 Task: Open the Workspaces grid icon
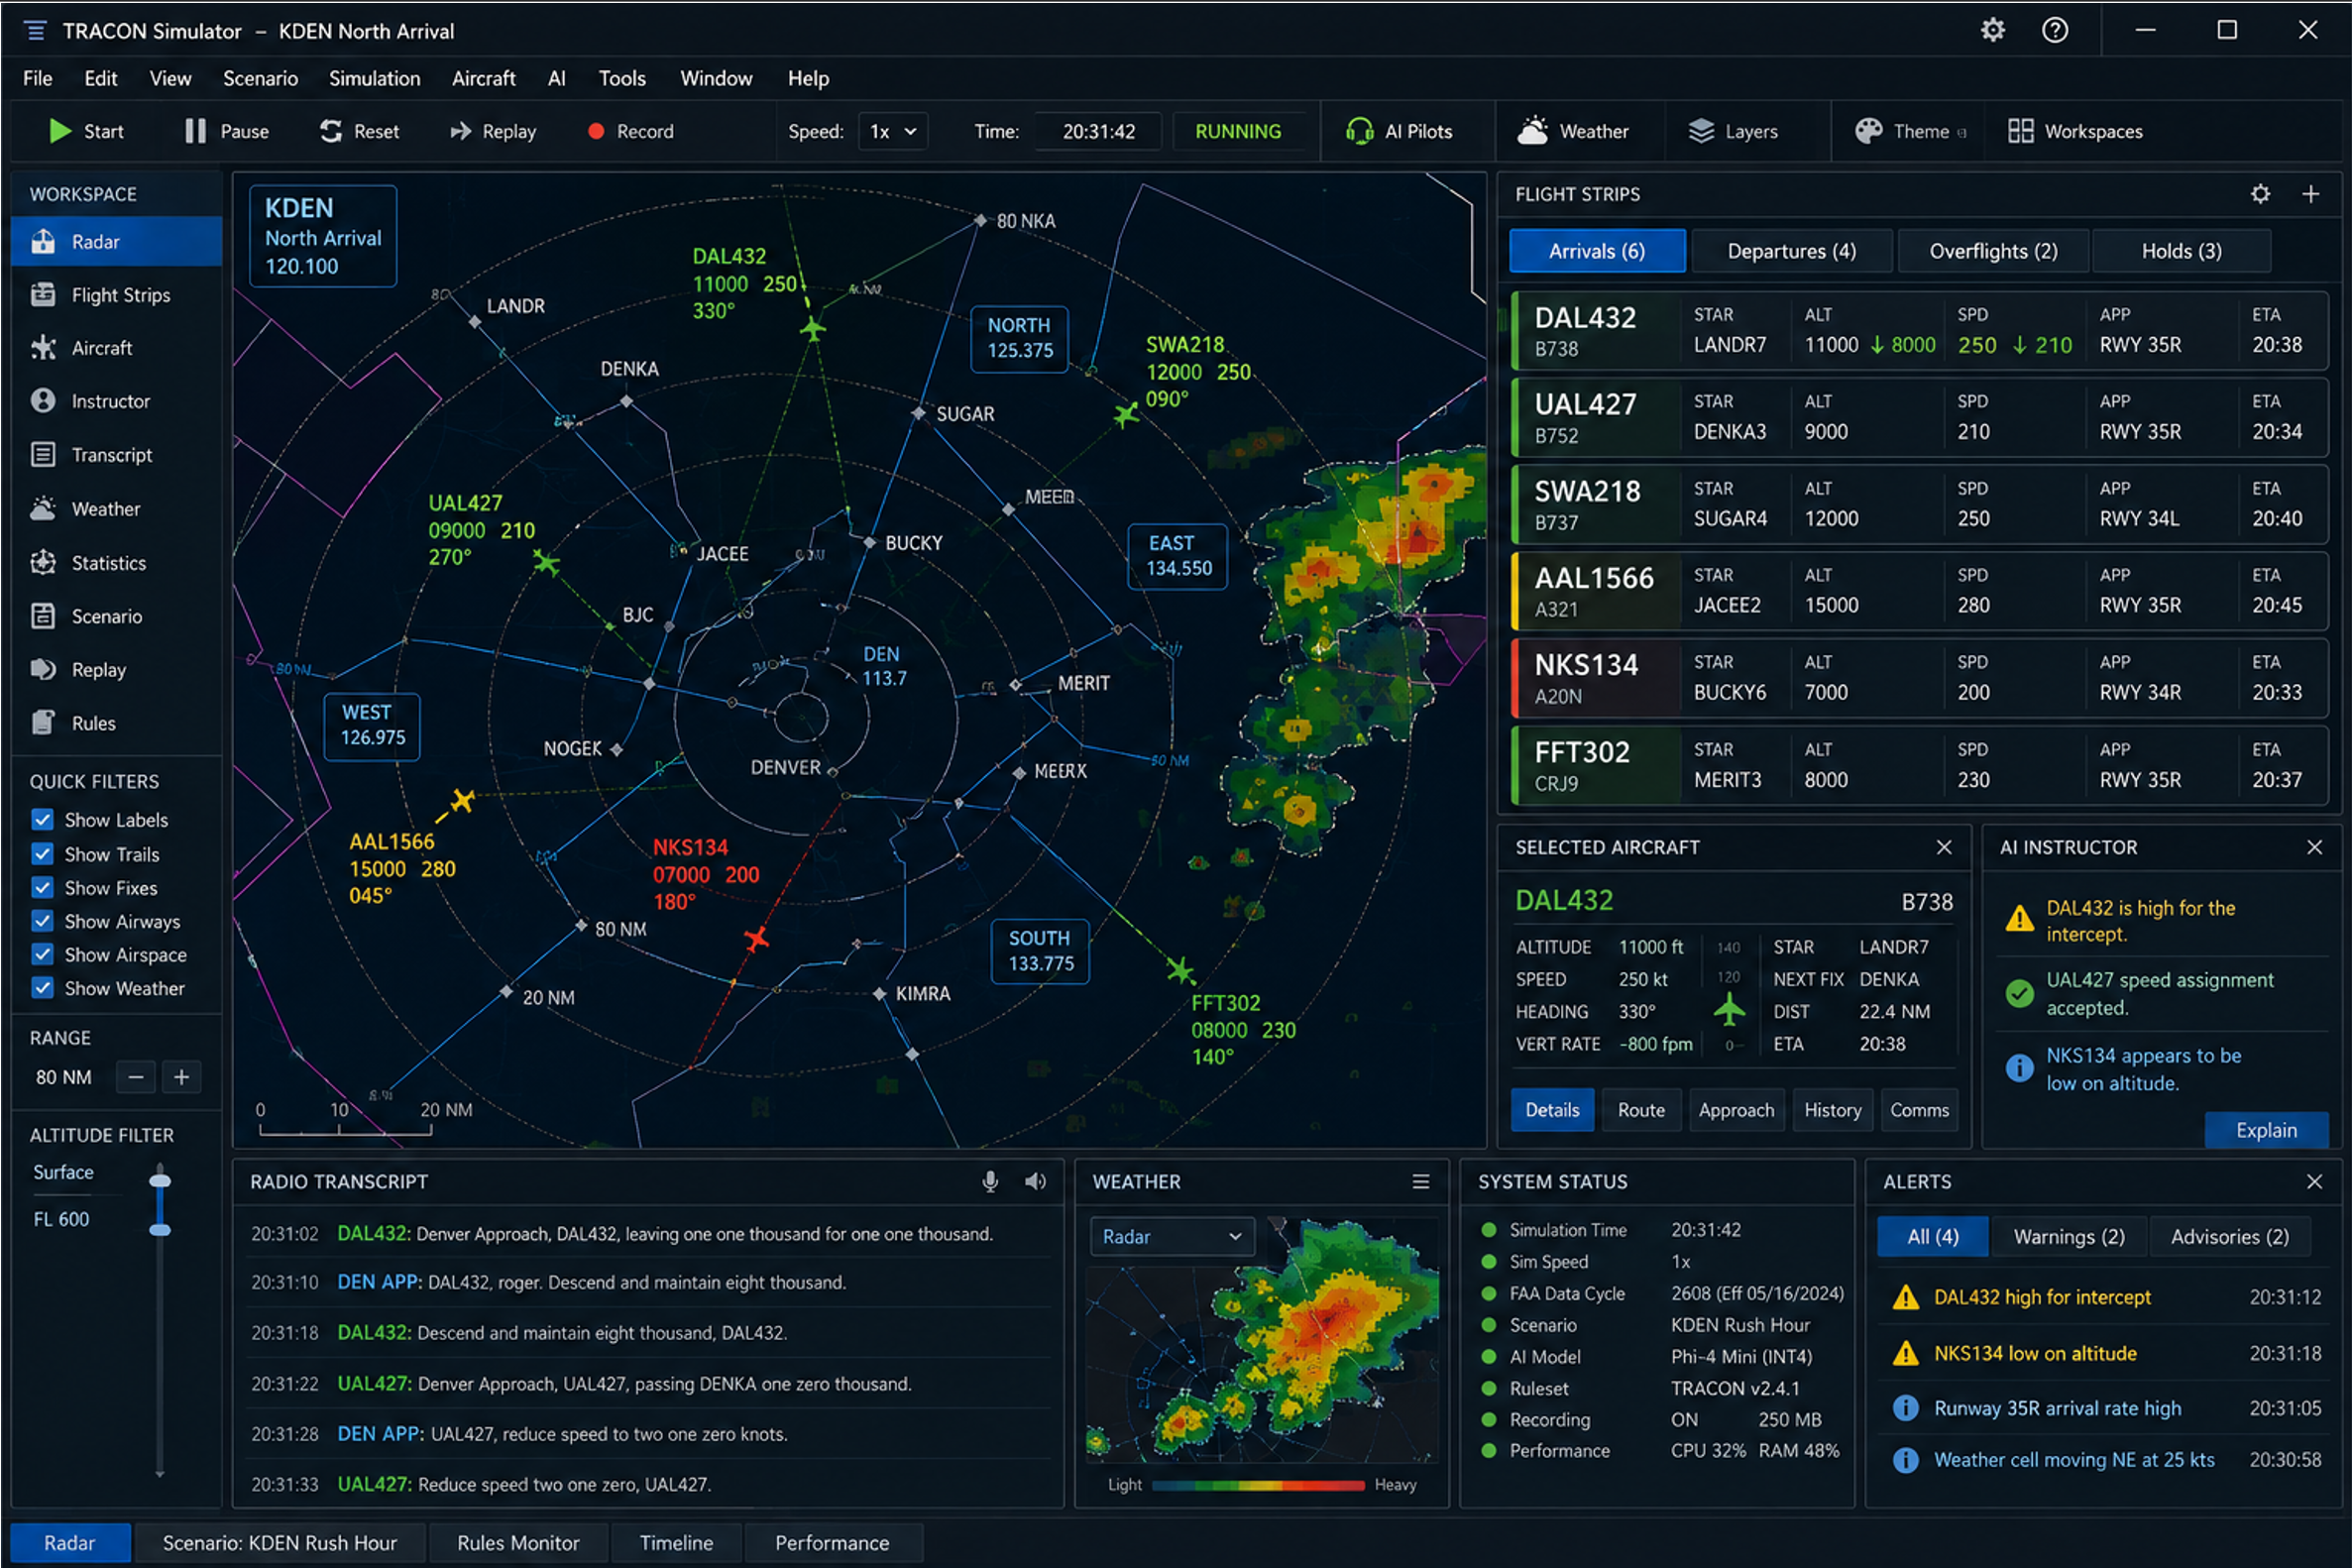2020,131
